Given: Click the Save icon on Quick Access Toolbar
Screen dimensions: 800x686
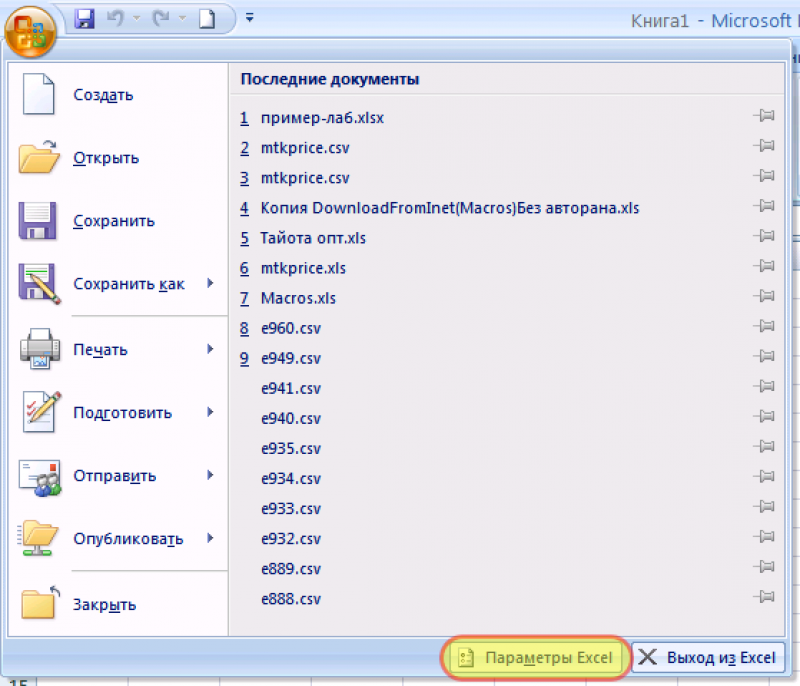Looking at the screenshot, I should tap(85, 18).
